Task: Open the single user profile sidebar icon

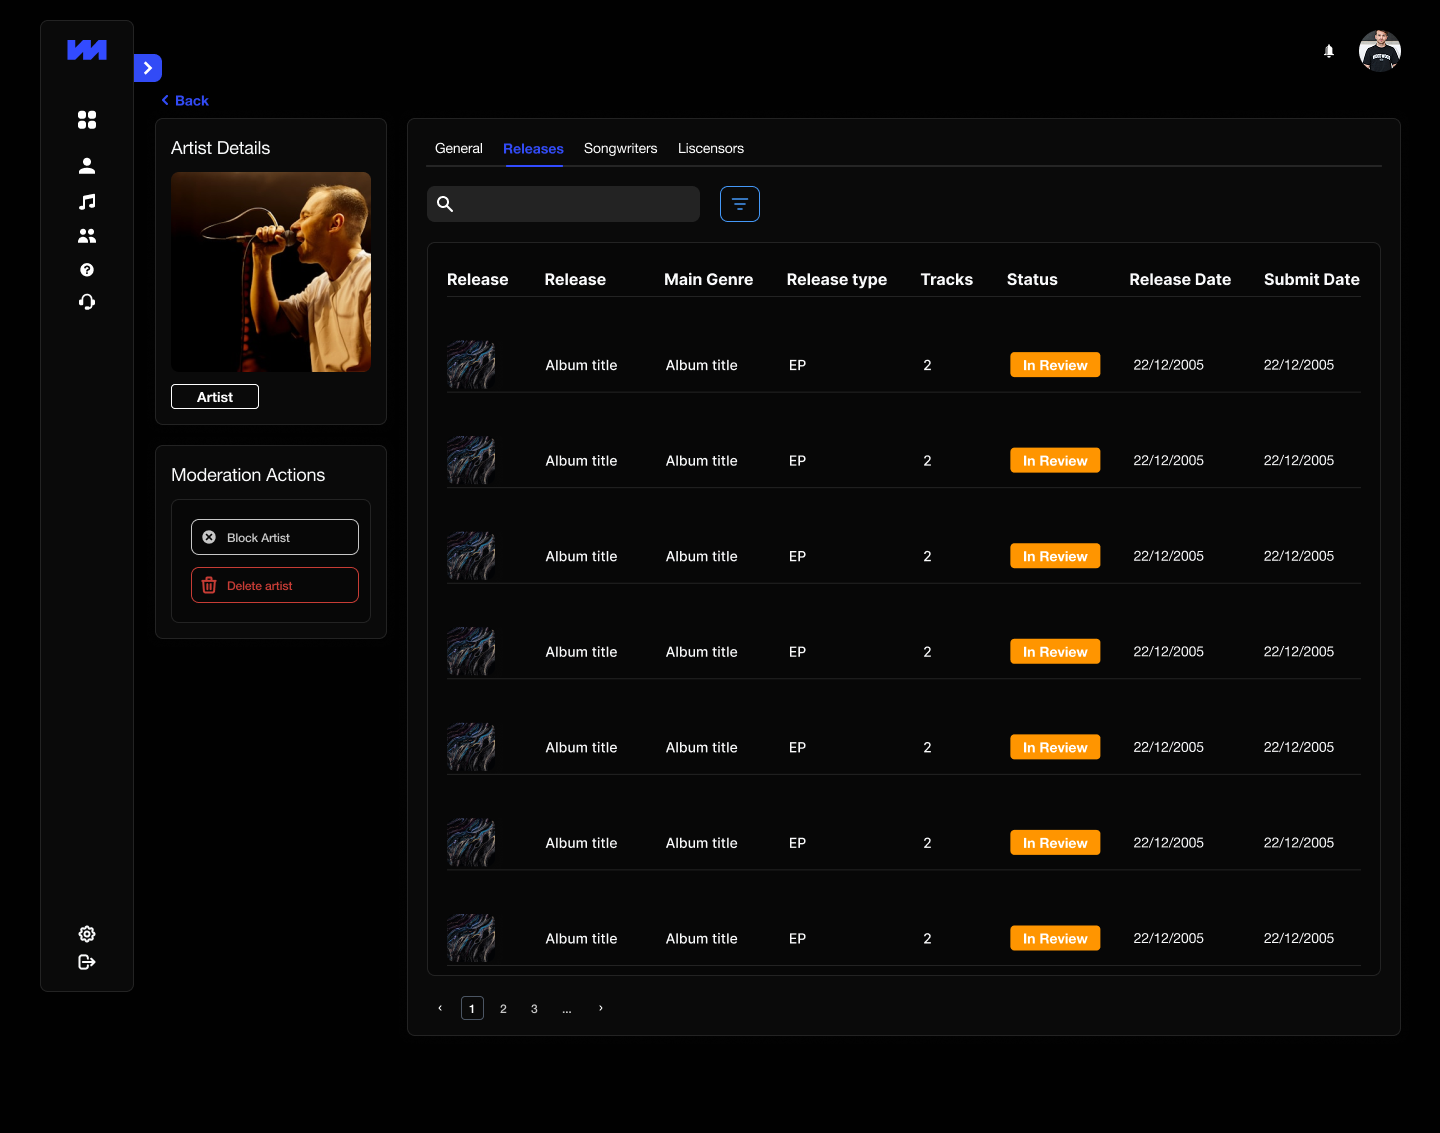Action: [87, 166]
